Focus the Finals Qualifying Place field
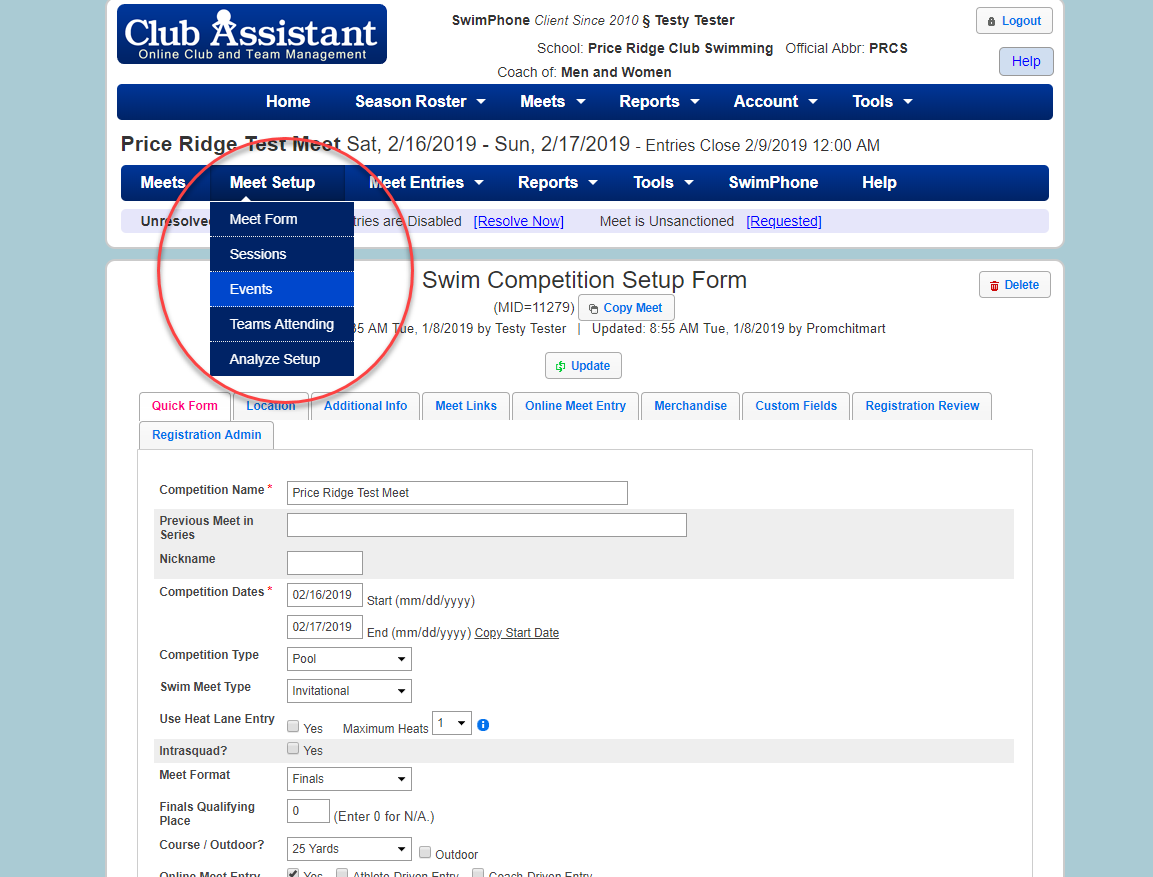Image resolution: width=1153 pixels, height=877 pixels. coord(308,811)
